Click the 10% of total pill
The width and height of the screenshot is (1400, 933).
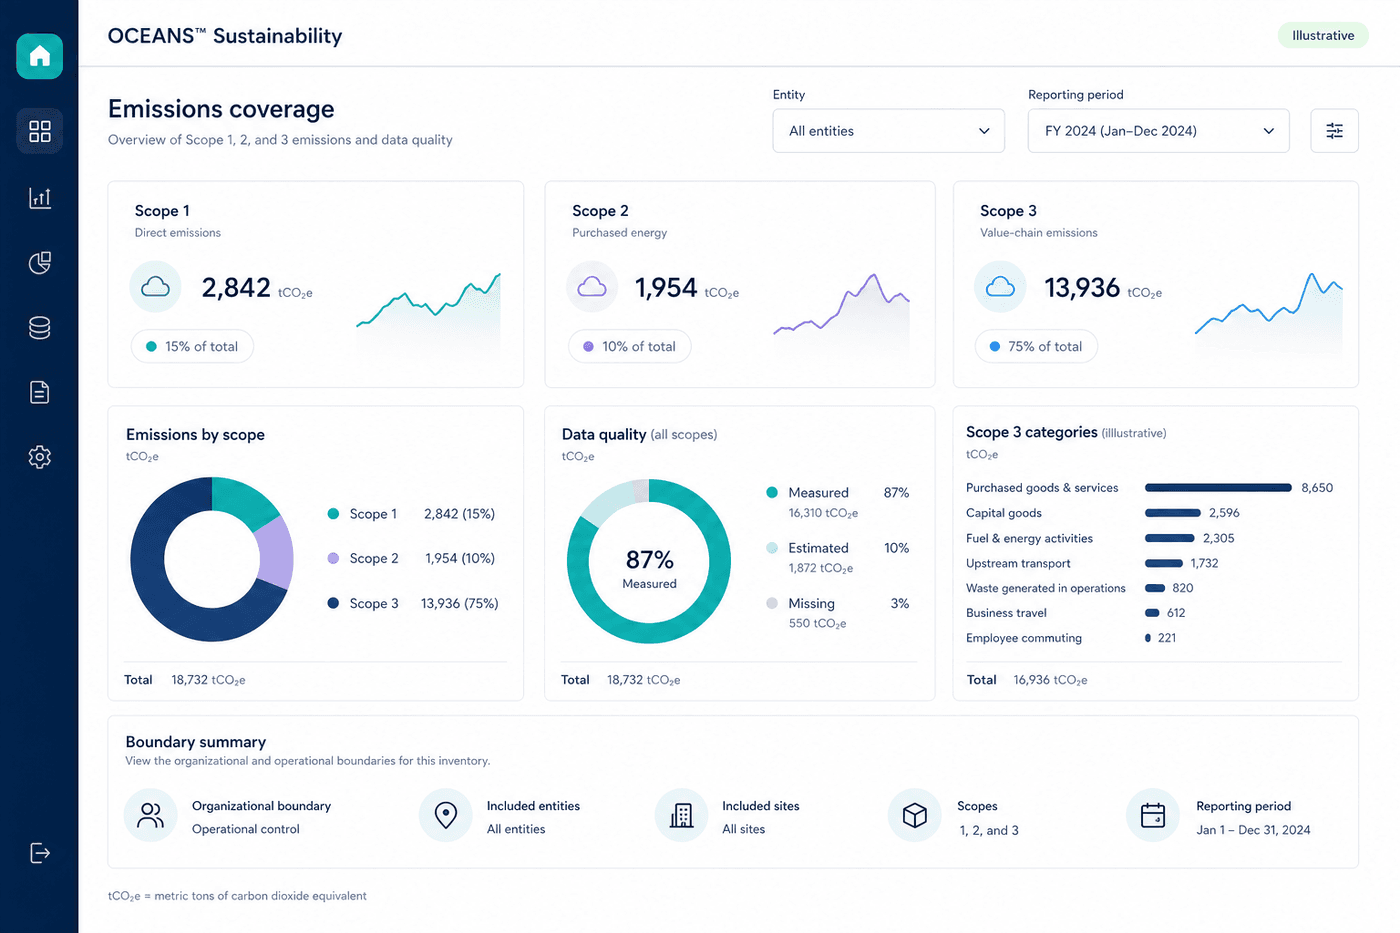click(x=630, y=347)
